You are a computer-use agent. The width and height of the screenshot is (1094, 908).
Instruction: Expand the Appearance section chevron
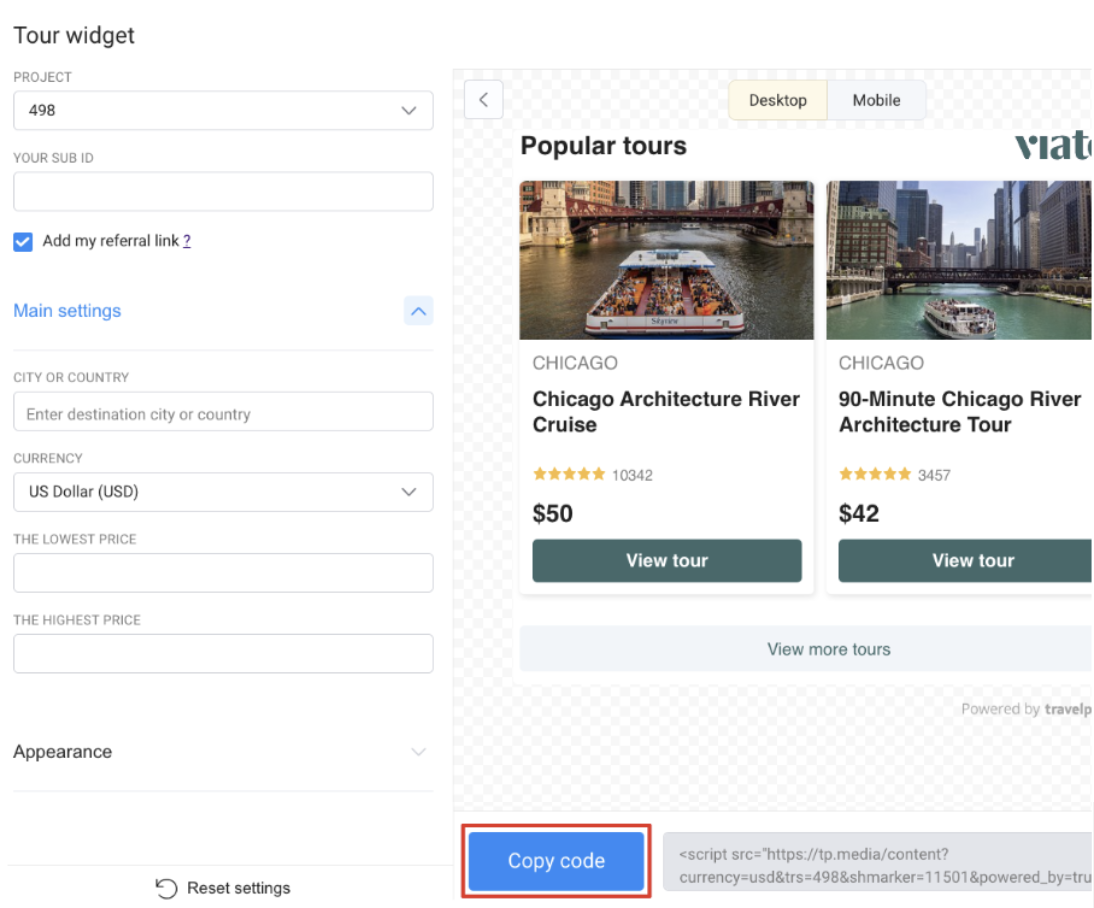pos(419,752)
